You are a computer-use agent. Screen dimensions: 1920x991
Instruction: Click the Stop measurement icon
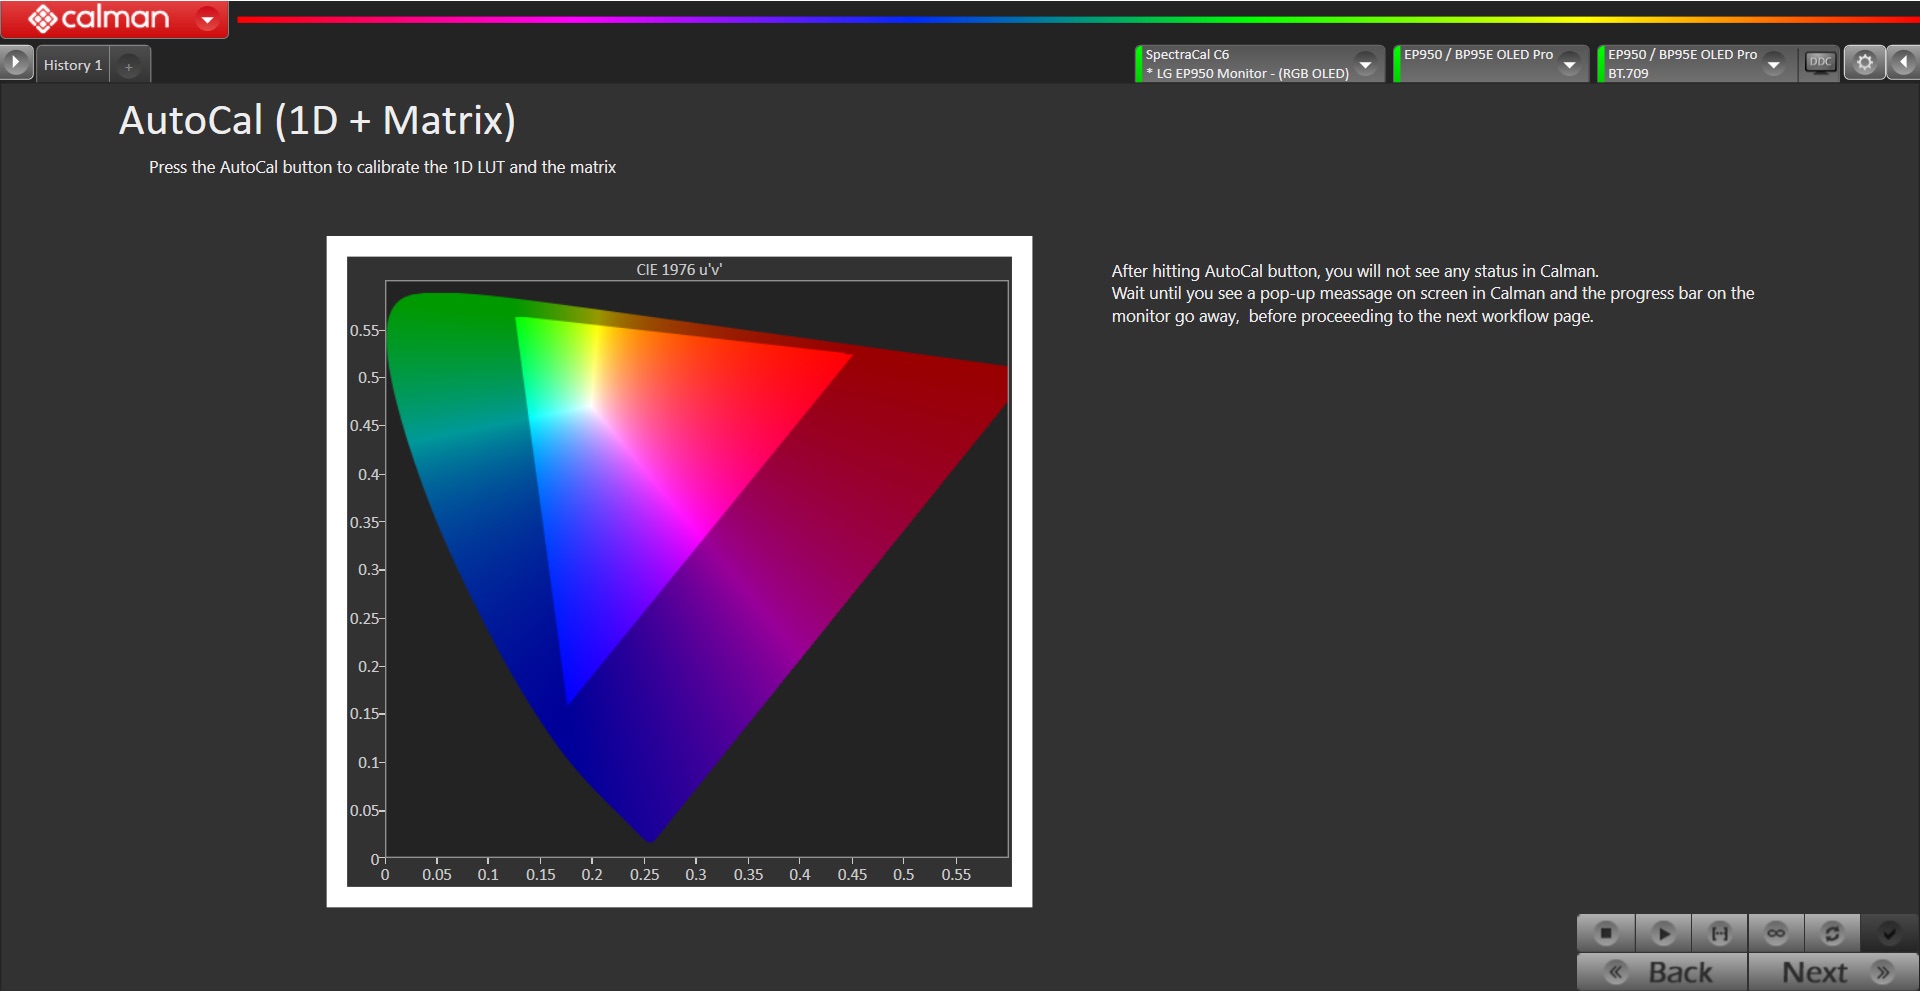pyautogui.click(x=1606, y=933)
